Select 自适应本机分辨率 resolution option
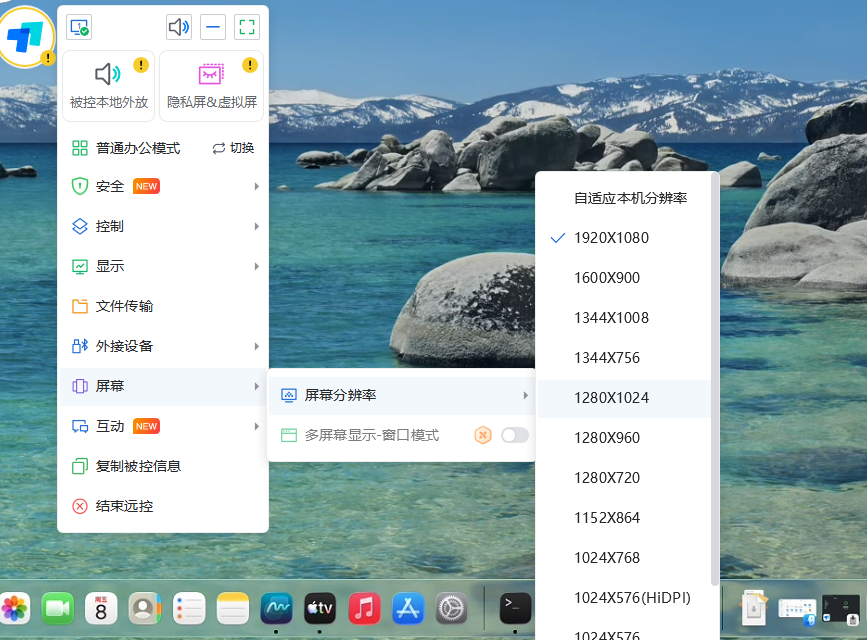Screen dimensions: 867x640 [x=624, y=198]
